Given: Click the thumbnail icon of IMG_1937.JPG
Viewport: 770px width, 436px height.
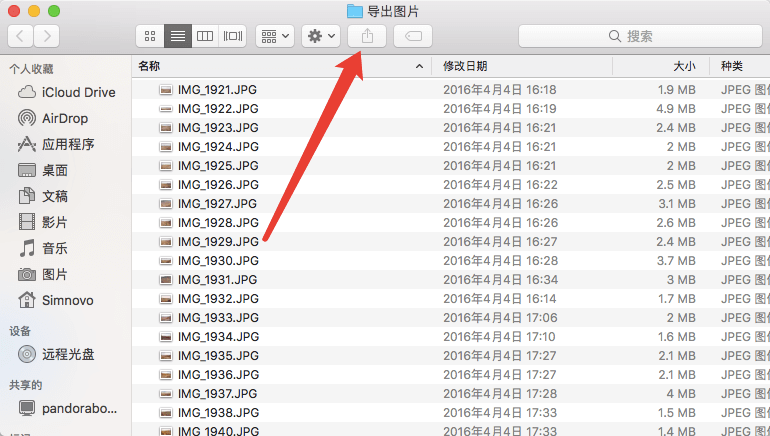Looking at the screenshot, I should pos(166,394).
